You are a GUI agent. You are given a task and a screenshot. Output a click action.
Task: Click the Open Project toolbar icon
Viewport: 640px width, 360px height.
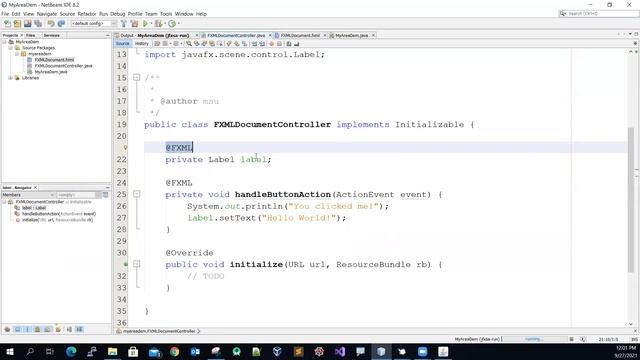(x=28, y=24)
